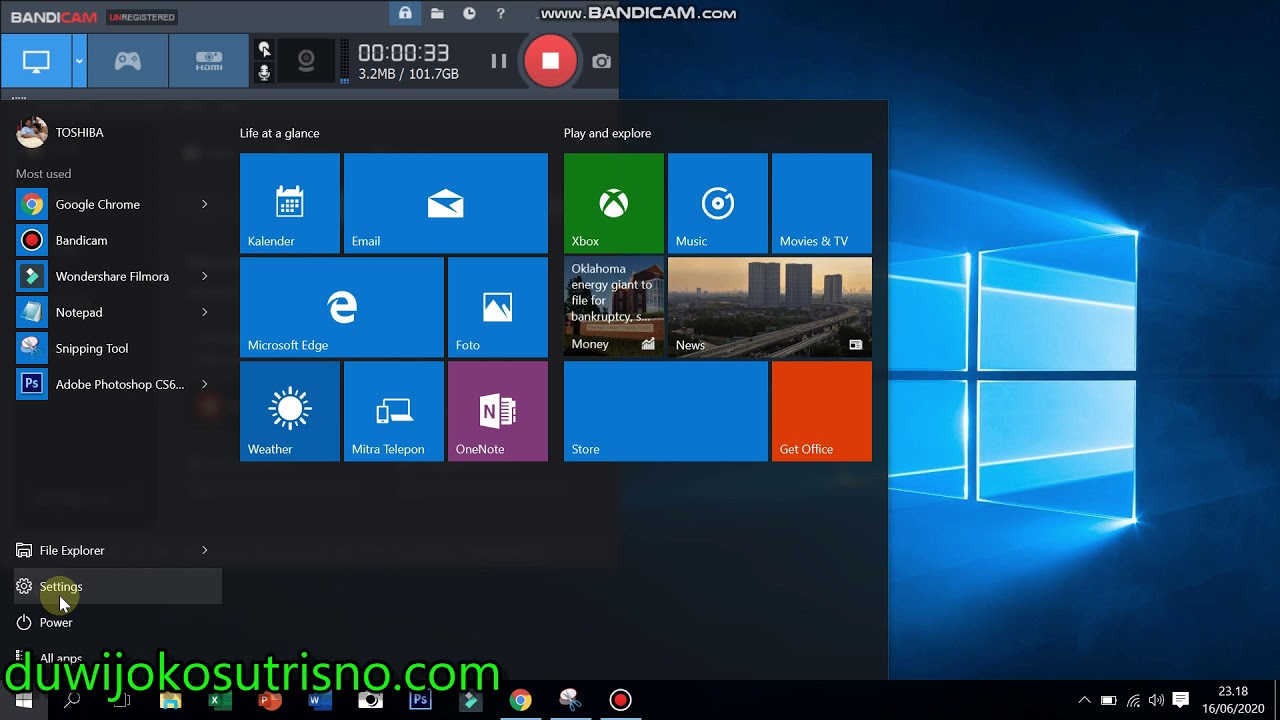Expand File Explorer jump list arrow

[x=205, y=550]
